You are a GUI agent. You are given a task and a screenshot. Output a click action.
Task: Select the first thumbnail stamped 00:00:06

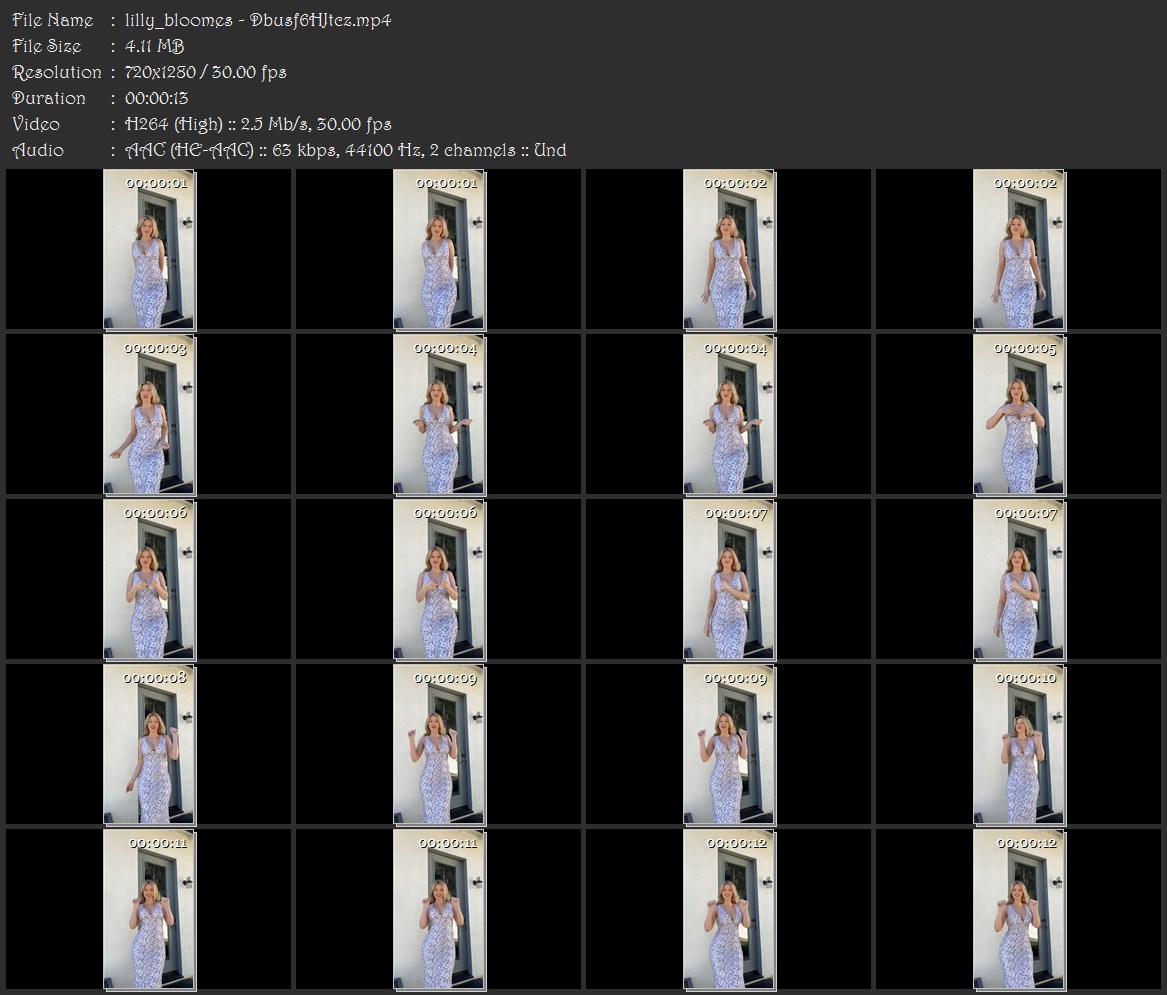pos(149,580)
